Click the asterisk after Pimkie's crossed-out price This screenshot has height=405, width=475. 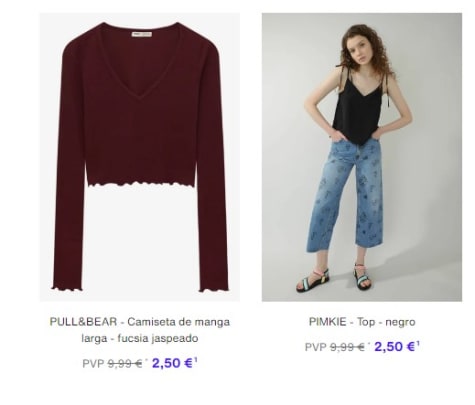(369, 344)
